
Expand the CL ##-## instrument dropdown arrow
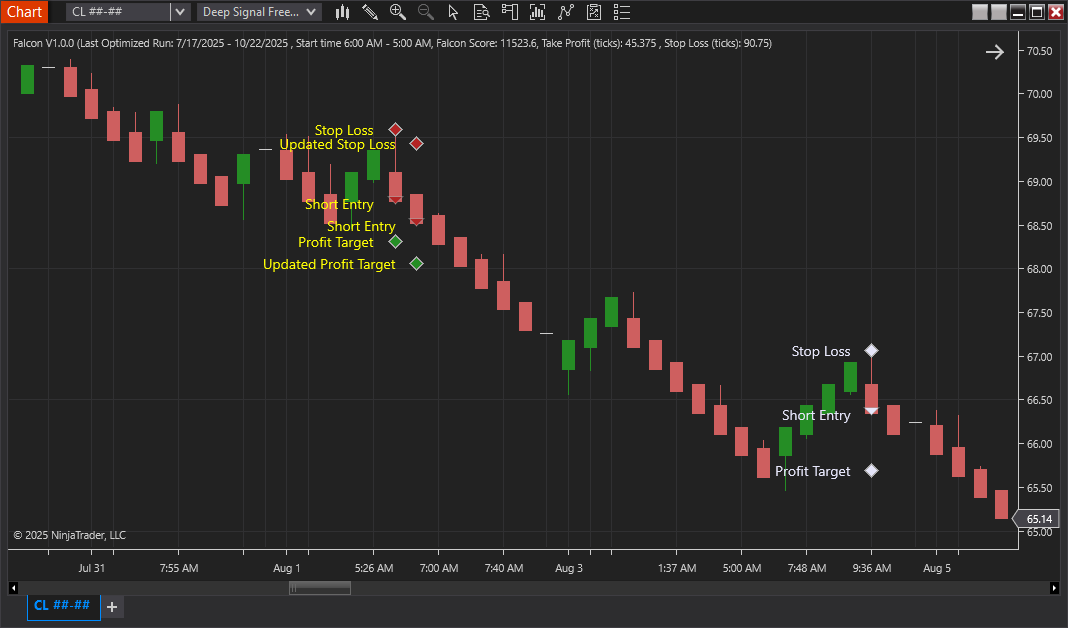[179, 12]
